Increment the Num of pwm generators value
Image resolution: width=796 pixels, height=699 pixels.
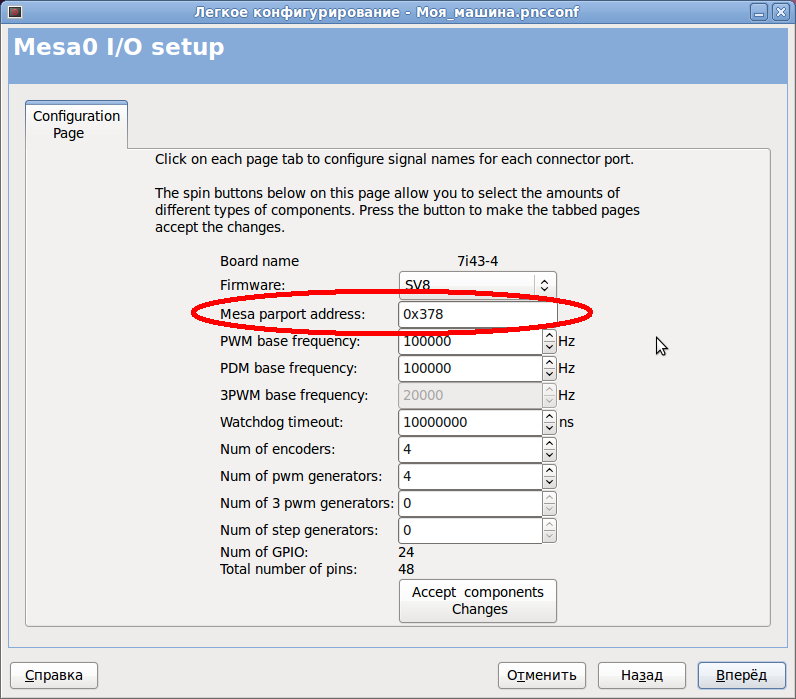(x=549, y=470)
